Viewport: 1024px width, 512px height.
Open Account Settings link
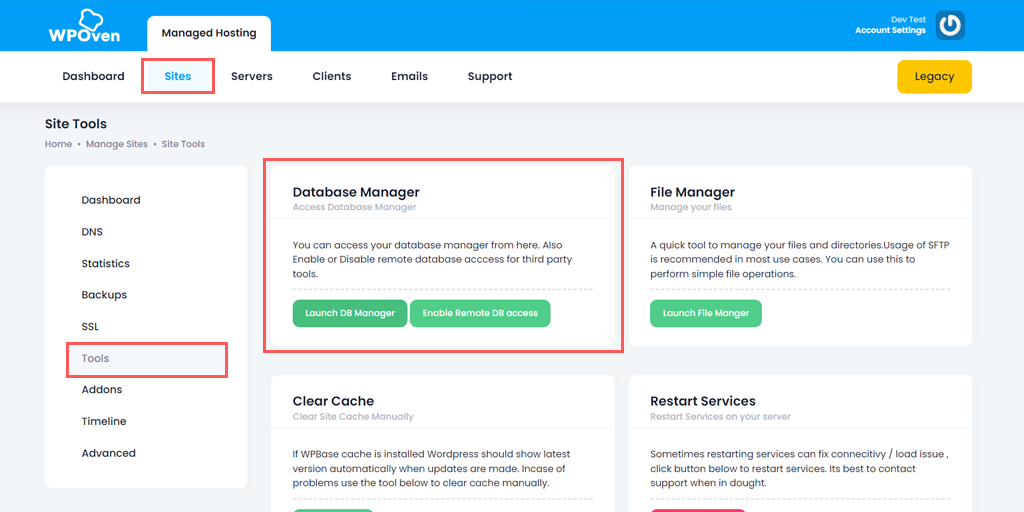pos(890,30)
